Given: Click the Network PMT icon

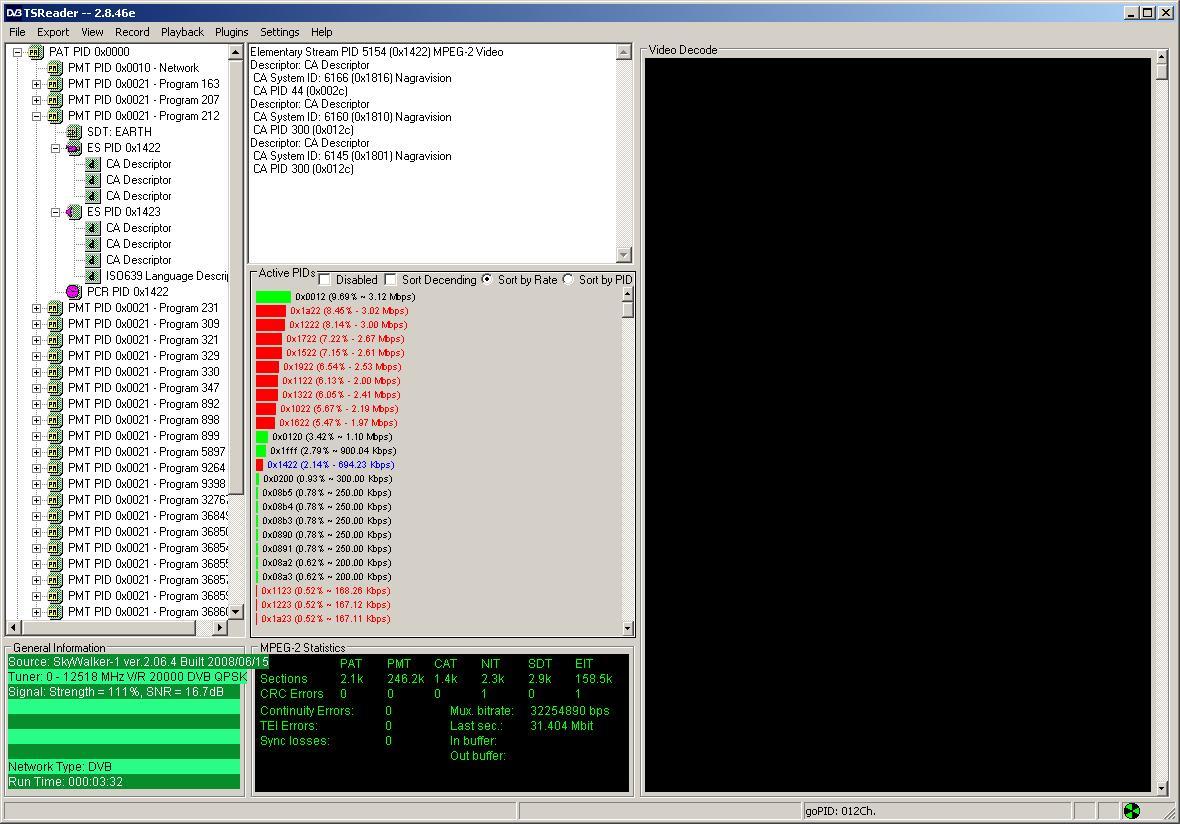Looking at the screenshot, I should (x=54, y=68).
